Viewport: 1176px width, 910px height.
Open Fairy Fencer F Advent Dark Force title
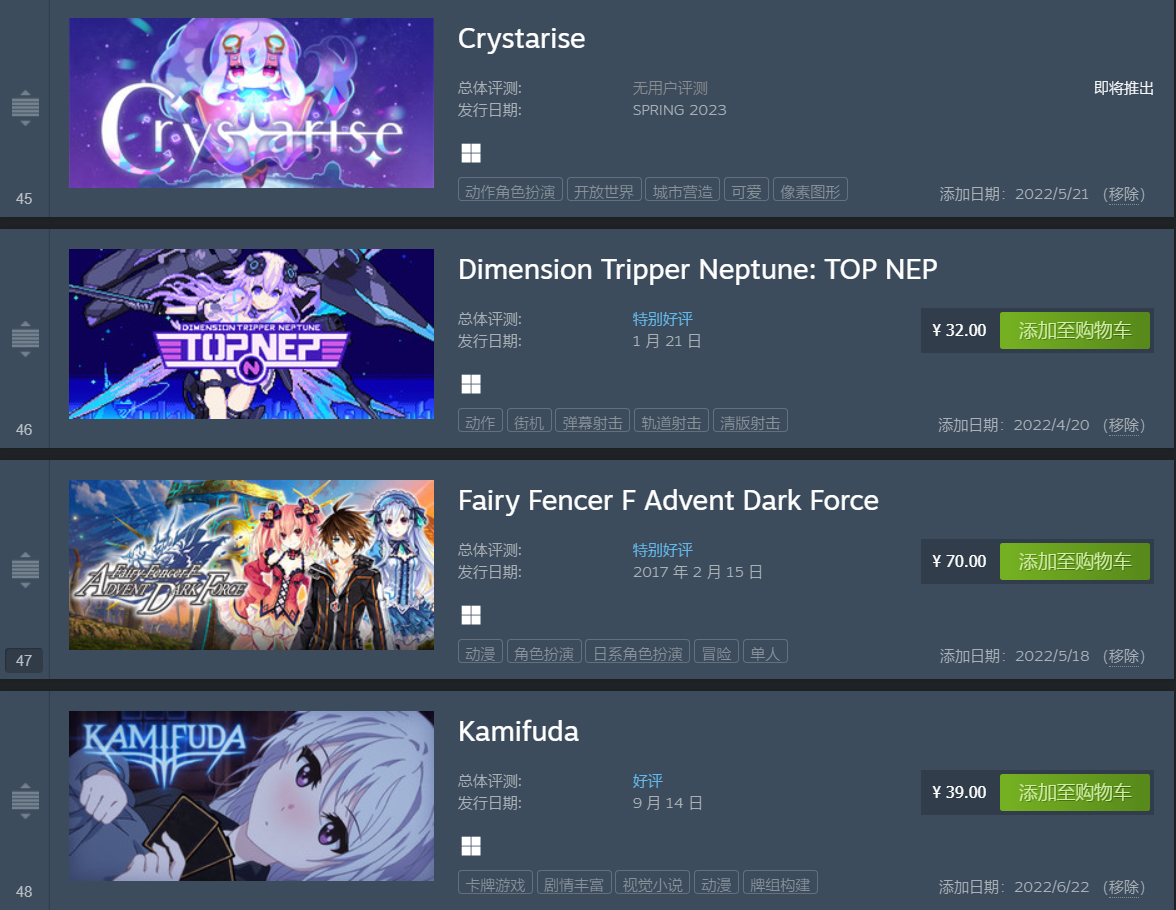[x=668, y=500]
